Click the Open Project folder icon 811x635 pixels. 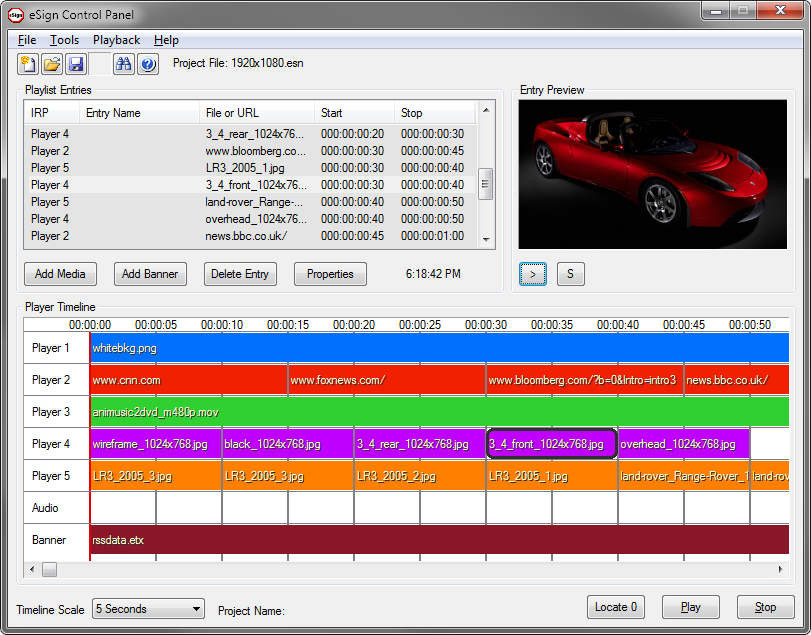point(52,64)
